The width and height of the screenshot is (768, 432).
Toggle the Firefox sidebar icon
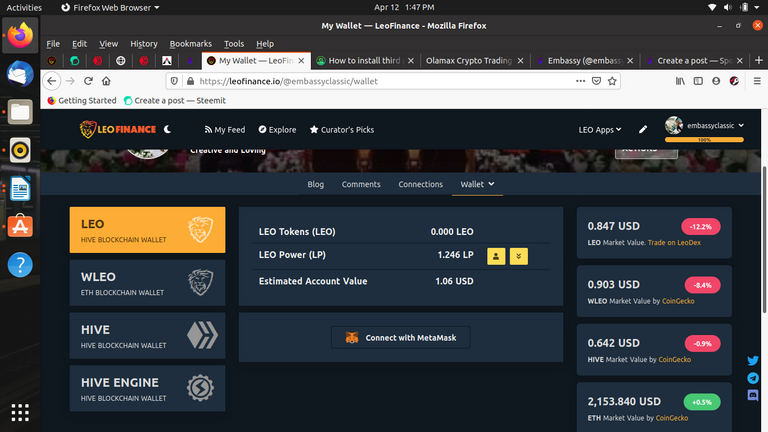pos(698,81)
